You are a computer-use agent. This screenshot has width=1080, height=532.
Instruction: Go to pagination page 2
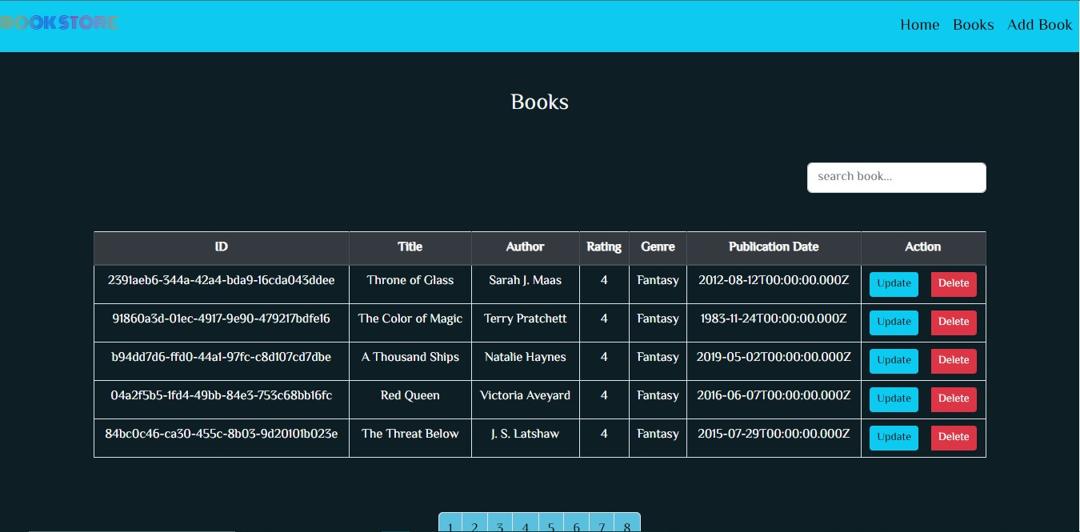click(x=475, y=523)
